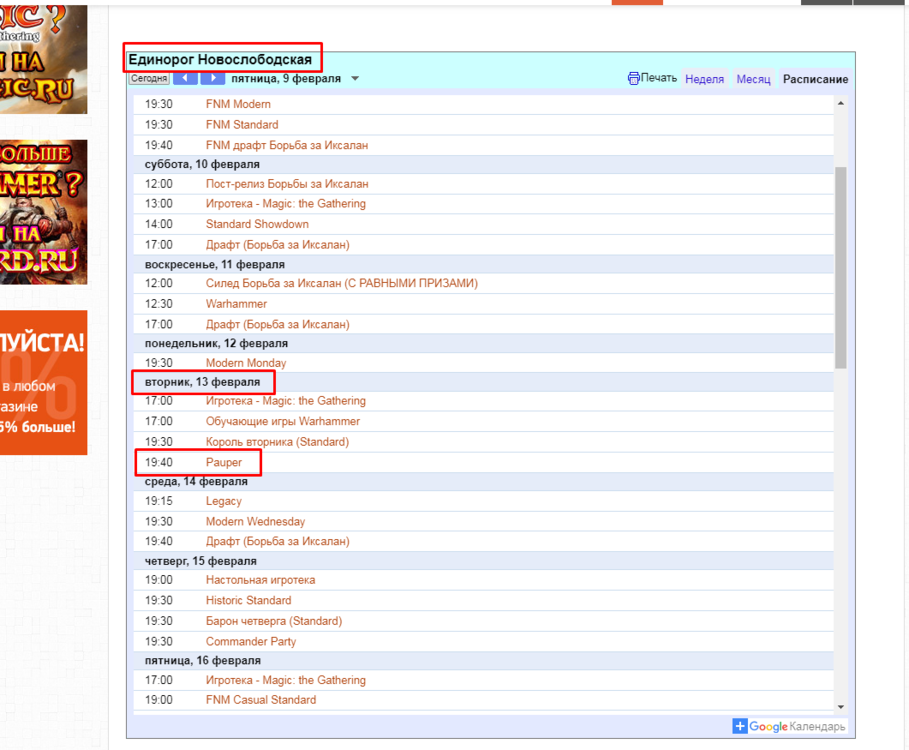
Task: Click the next period arrow button
Action: [x=212, y=78]
